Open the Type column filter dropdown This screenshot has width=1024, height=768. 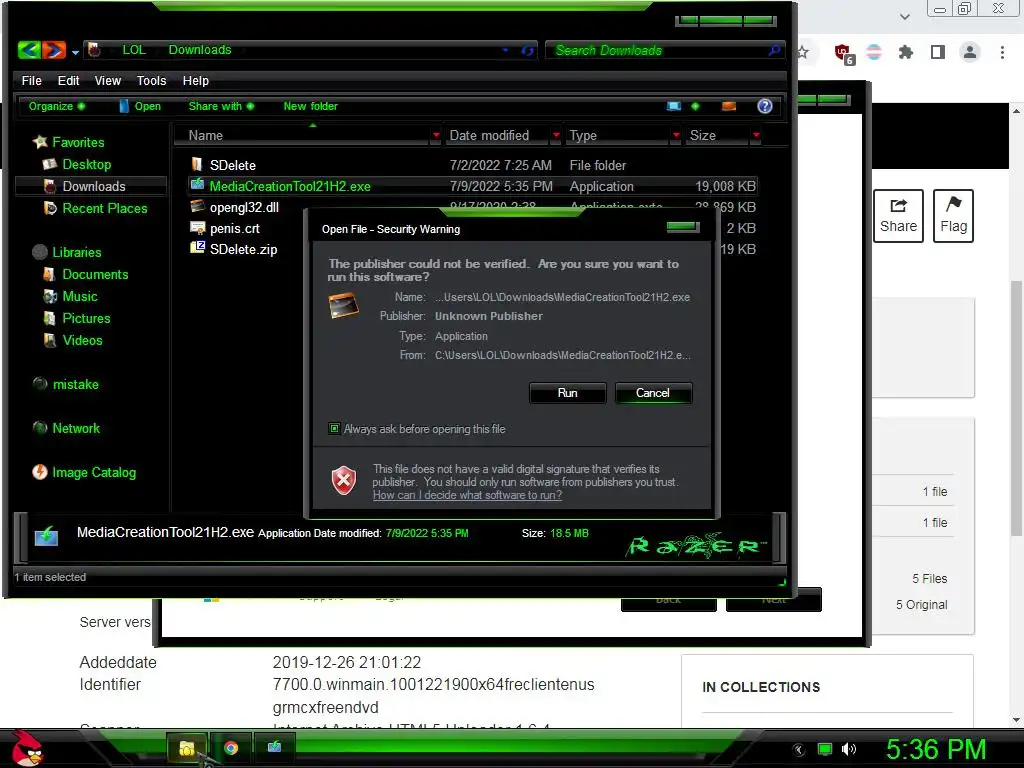(676, 135)
